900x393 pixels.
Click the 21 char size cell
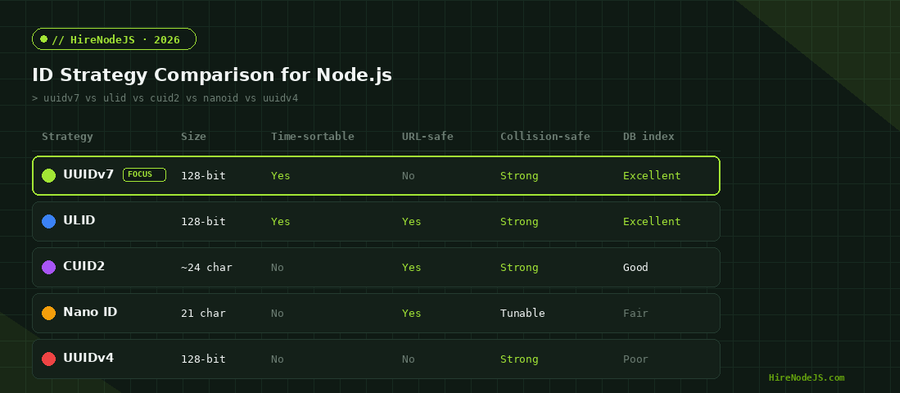[203, 313]
